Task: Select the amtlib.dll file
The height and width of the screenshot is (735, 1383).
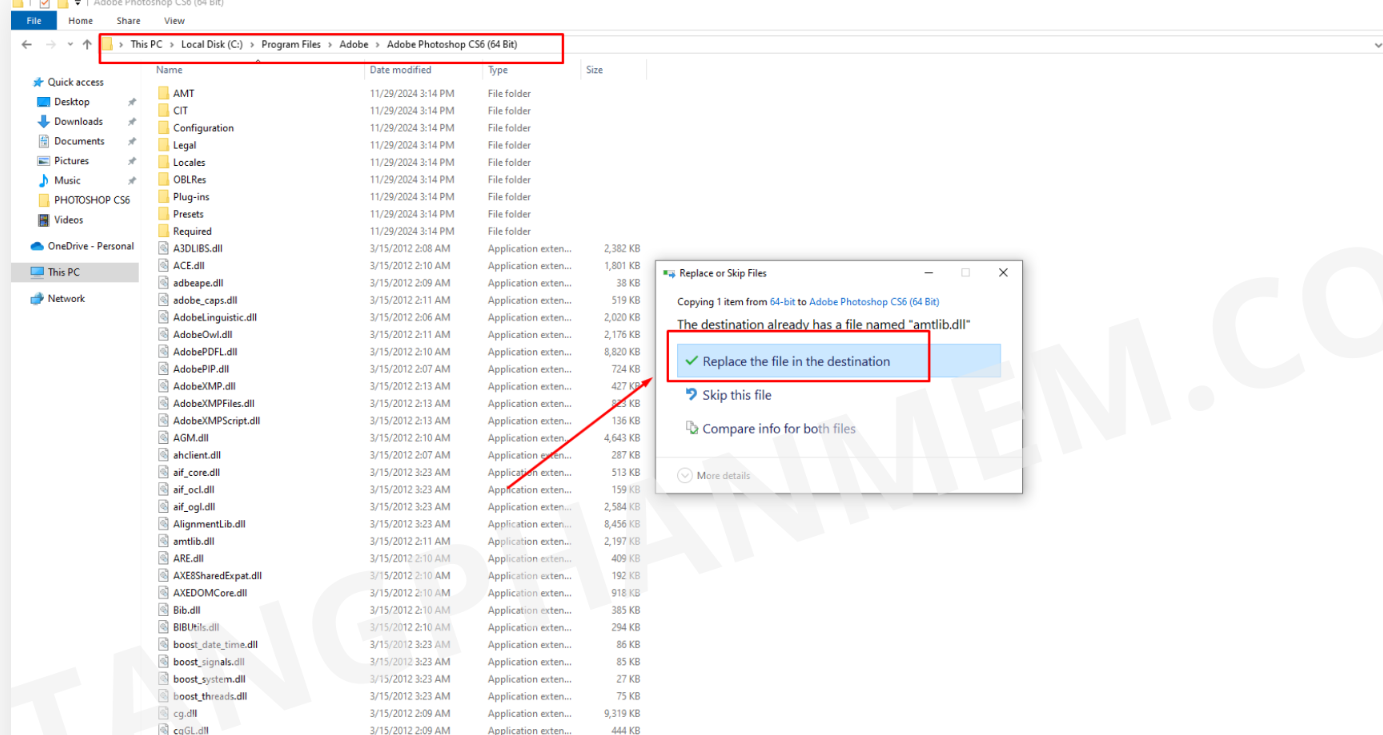Action: (193, 541)
